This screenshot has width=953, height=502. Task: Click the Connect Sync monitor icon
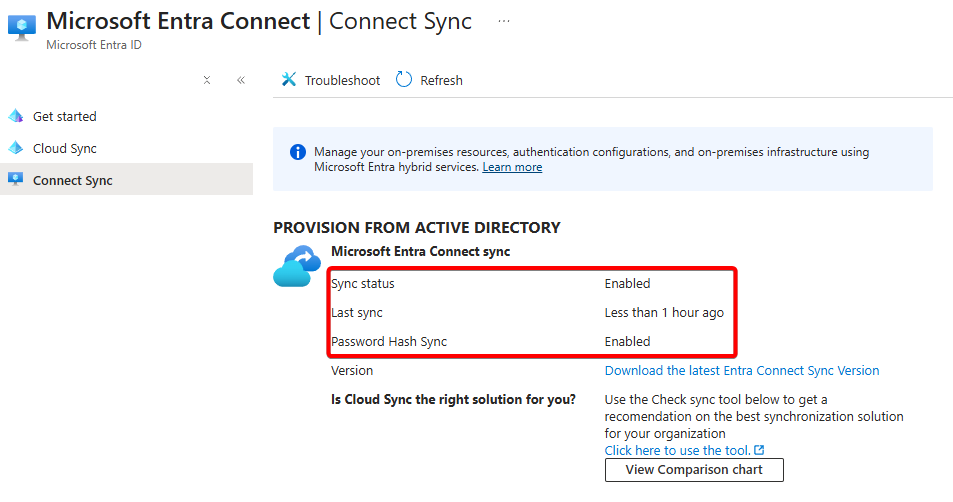point(15,180)
